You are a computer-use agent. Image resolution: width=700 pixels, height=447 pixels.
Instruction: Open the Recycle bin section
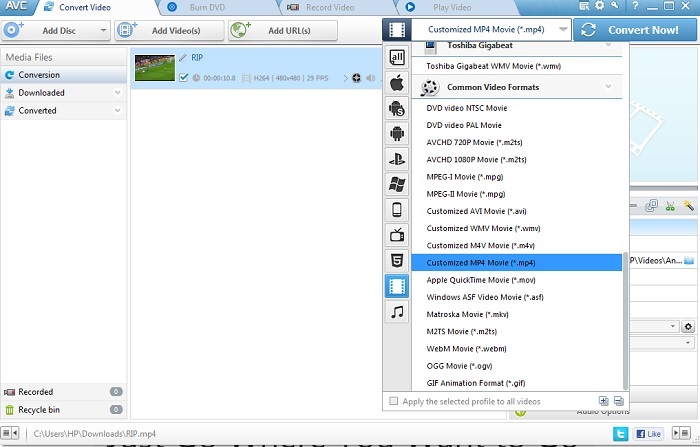pos(64,409)
